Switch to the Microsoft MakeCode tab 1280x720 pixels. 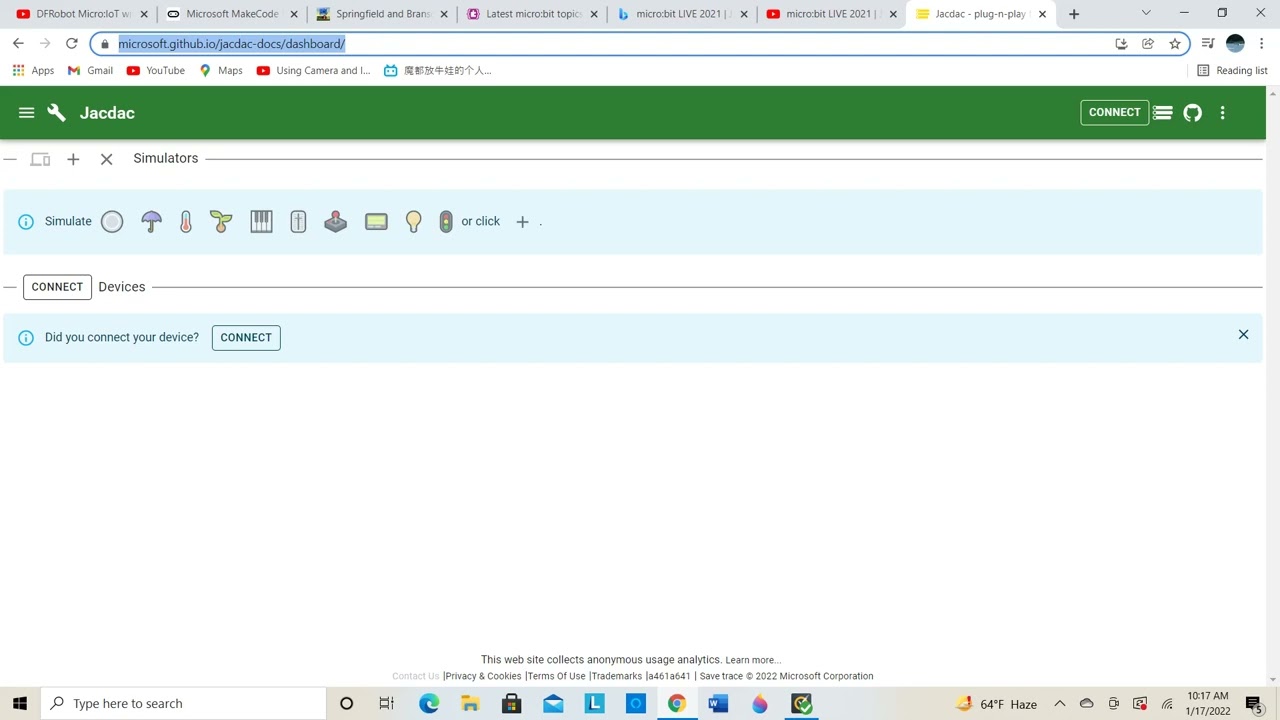coord(231,14)
